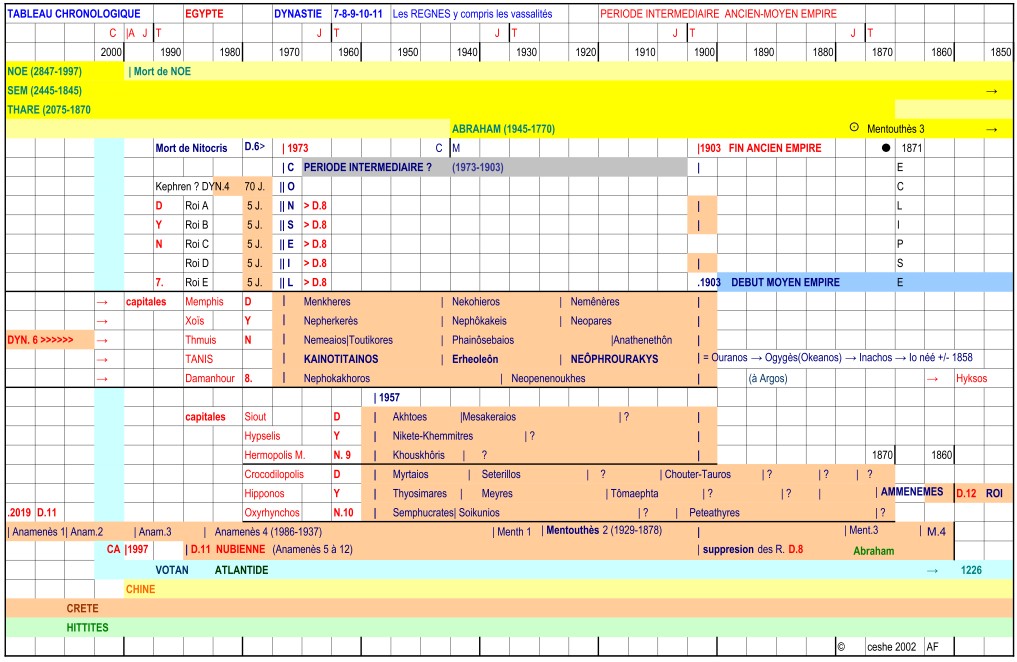Click the "DYN. 6 >>>>>>" label
1017x662 pixels.
40,340
